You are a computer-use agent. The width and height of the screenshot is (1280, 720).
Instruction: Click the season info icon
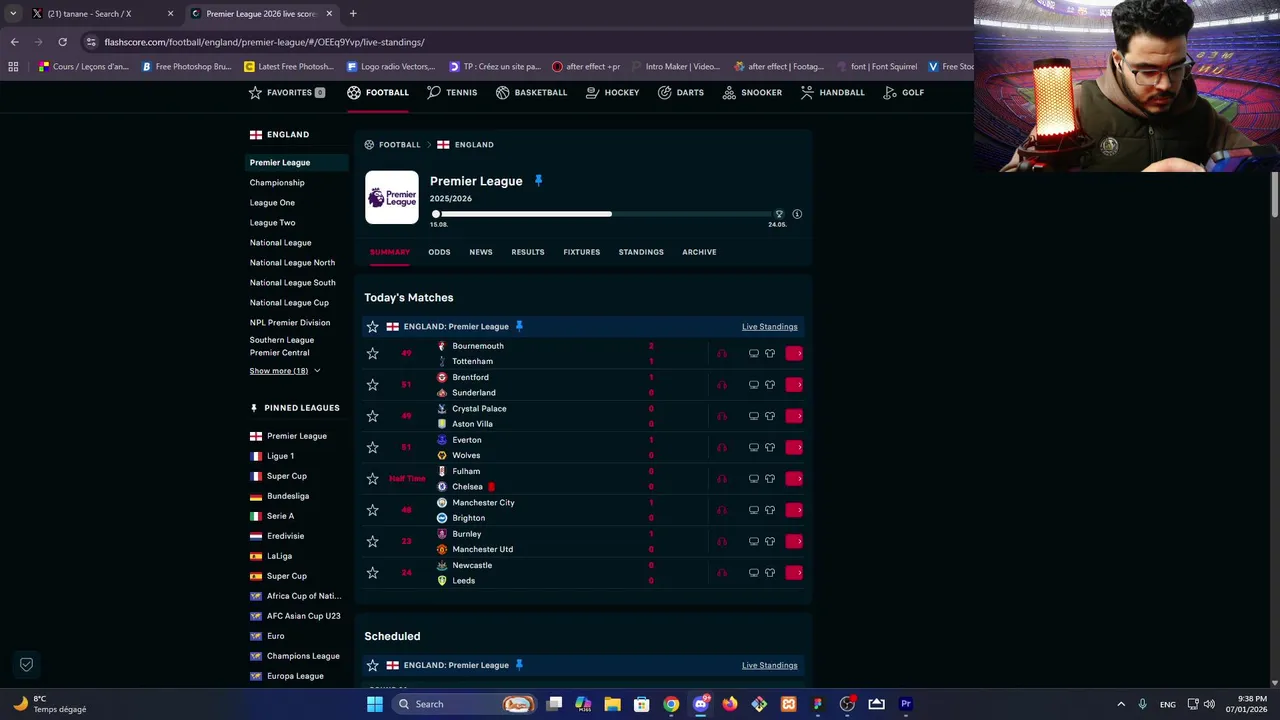797,214
